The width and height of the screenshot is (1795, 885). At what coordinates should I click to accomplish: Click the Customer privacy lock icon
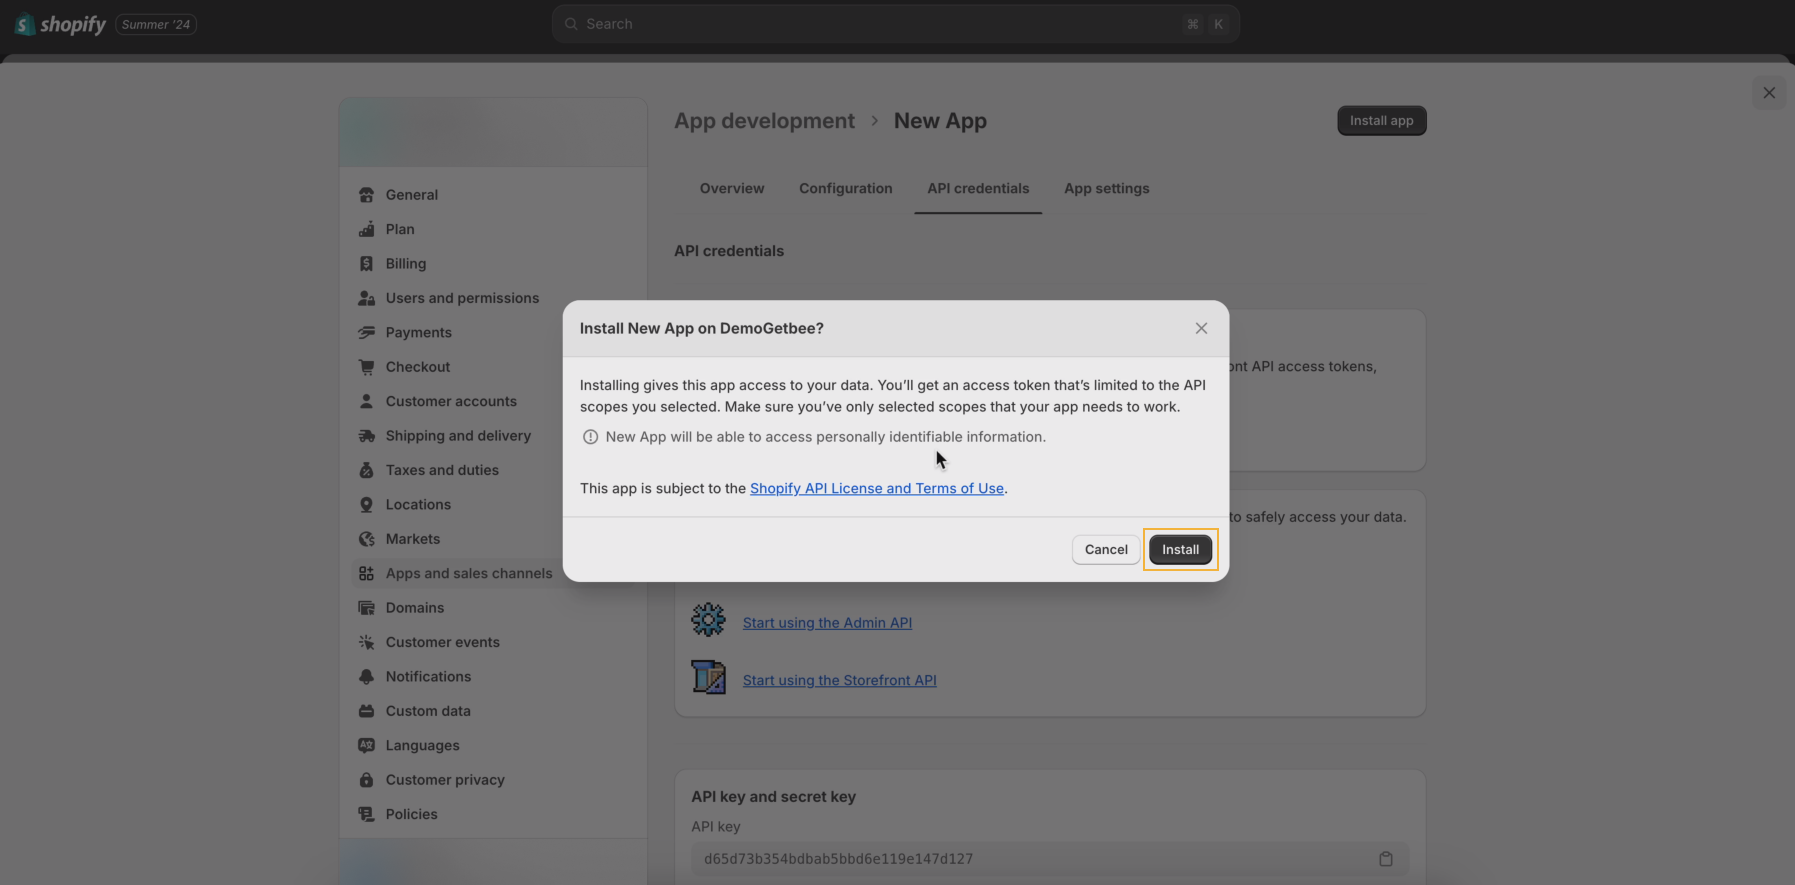(366, 780)
